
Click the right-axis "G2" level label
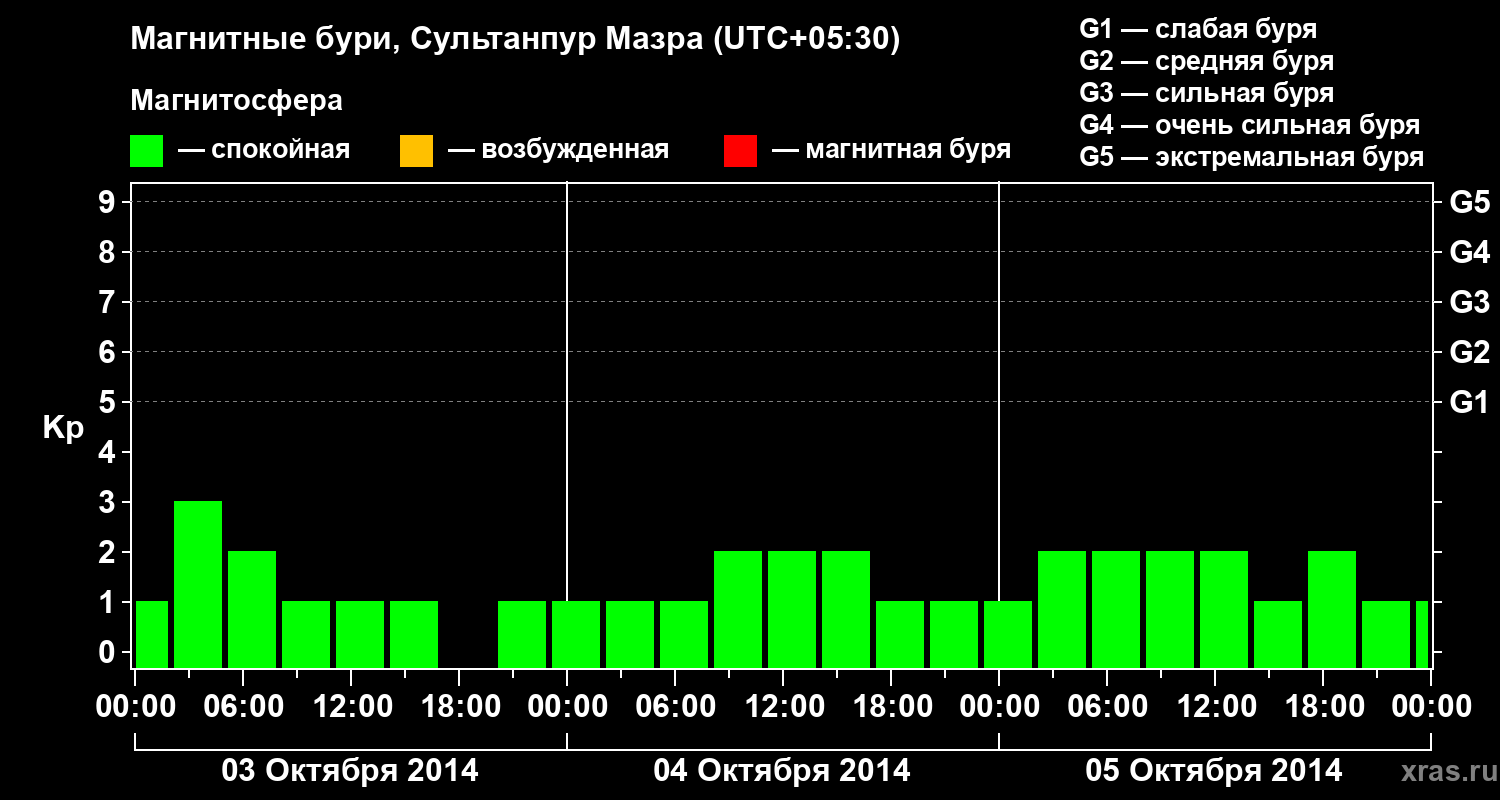(x=1469, y=353)
